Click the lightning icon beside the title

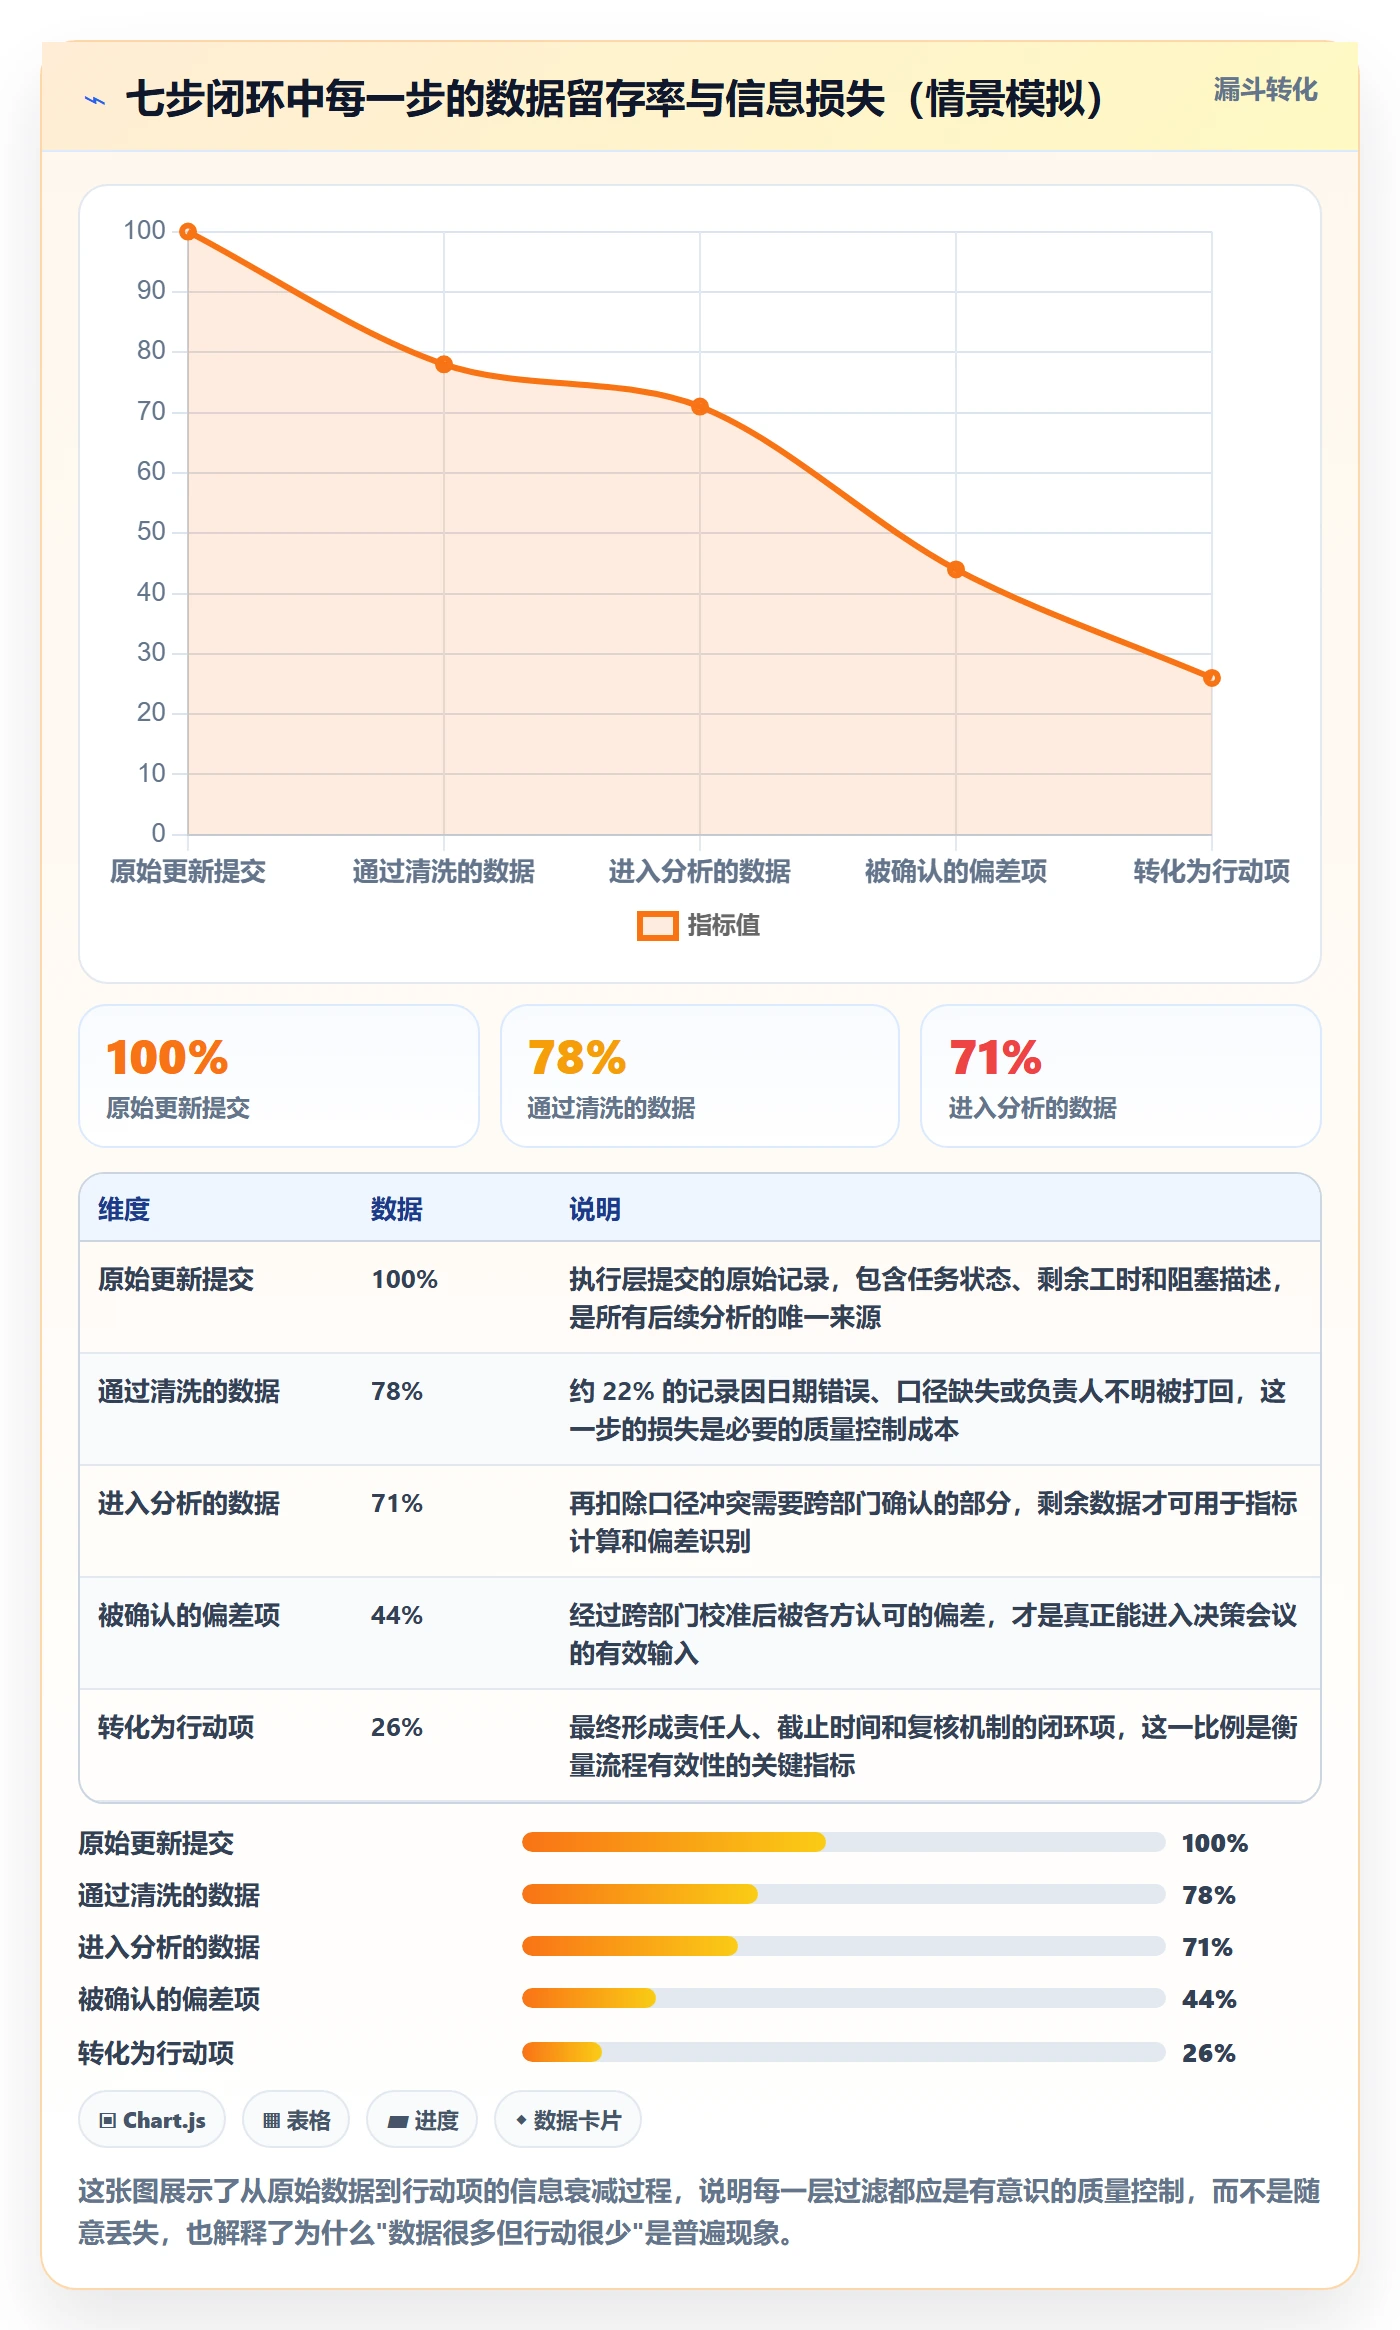(95, 100)
